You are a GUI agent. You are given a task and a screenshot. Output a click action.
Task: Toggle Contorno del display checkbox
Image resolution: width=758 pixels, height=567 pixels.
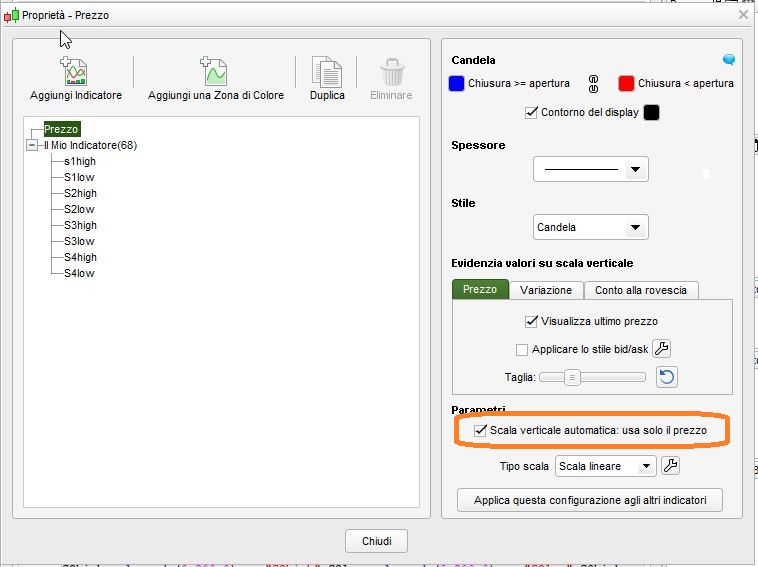[531, 113]
